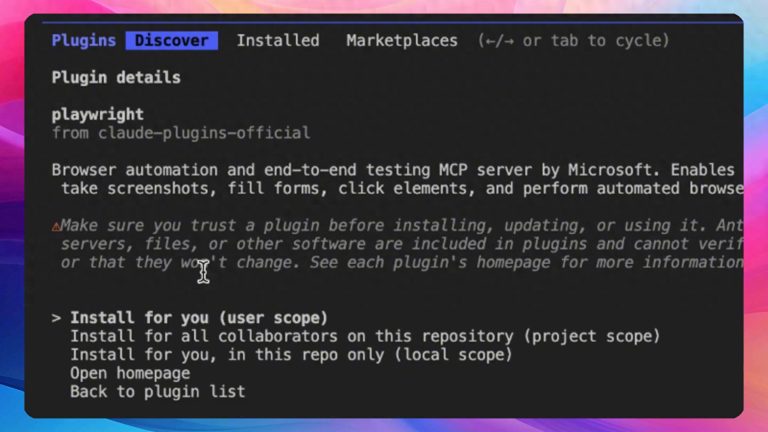The width and height of the screenshot is (768, 432).
Task: Go to the Marketplaces tab
Action: point(402,41)
